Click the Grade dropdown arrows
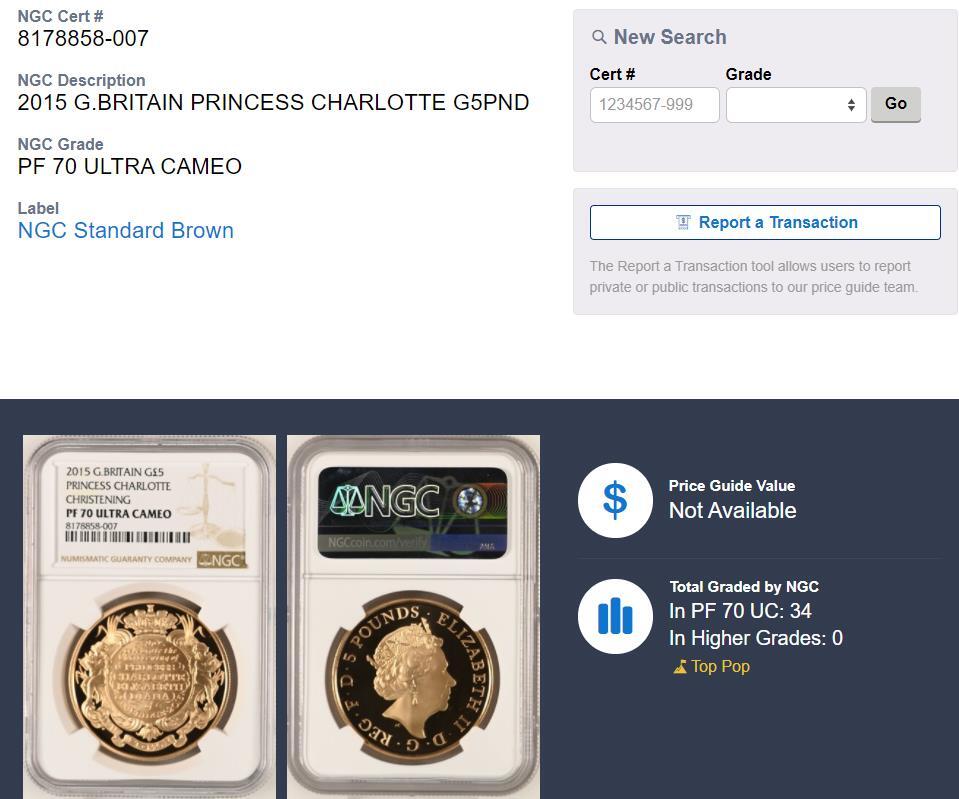959x799 pixels. [851, 105]
